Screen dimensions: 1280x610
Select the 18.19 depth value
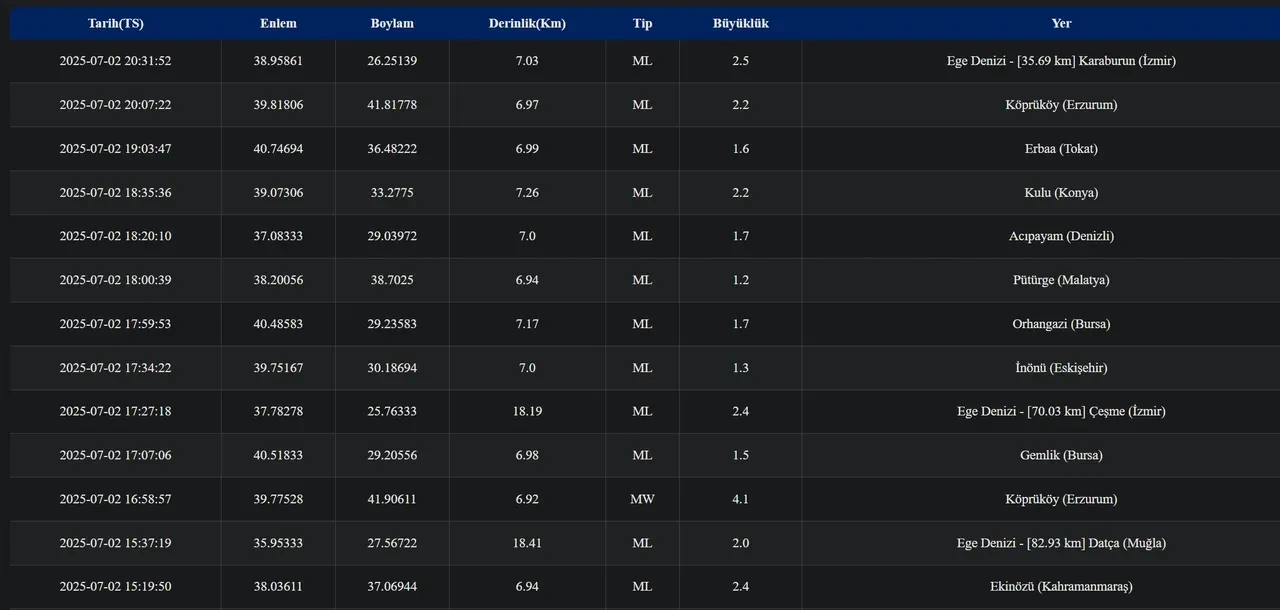527,411
